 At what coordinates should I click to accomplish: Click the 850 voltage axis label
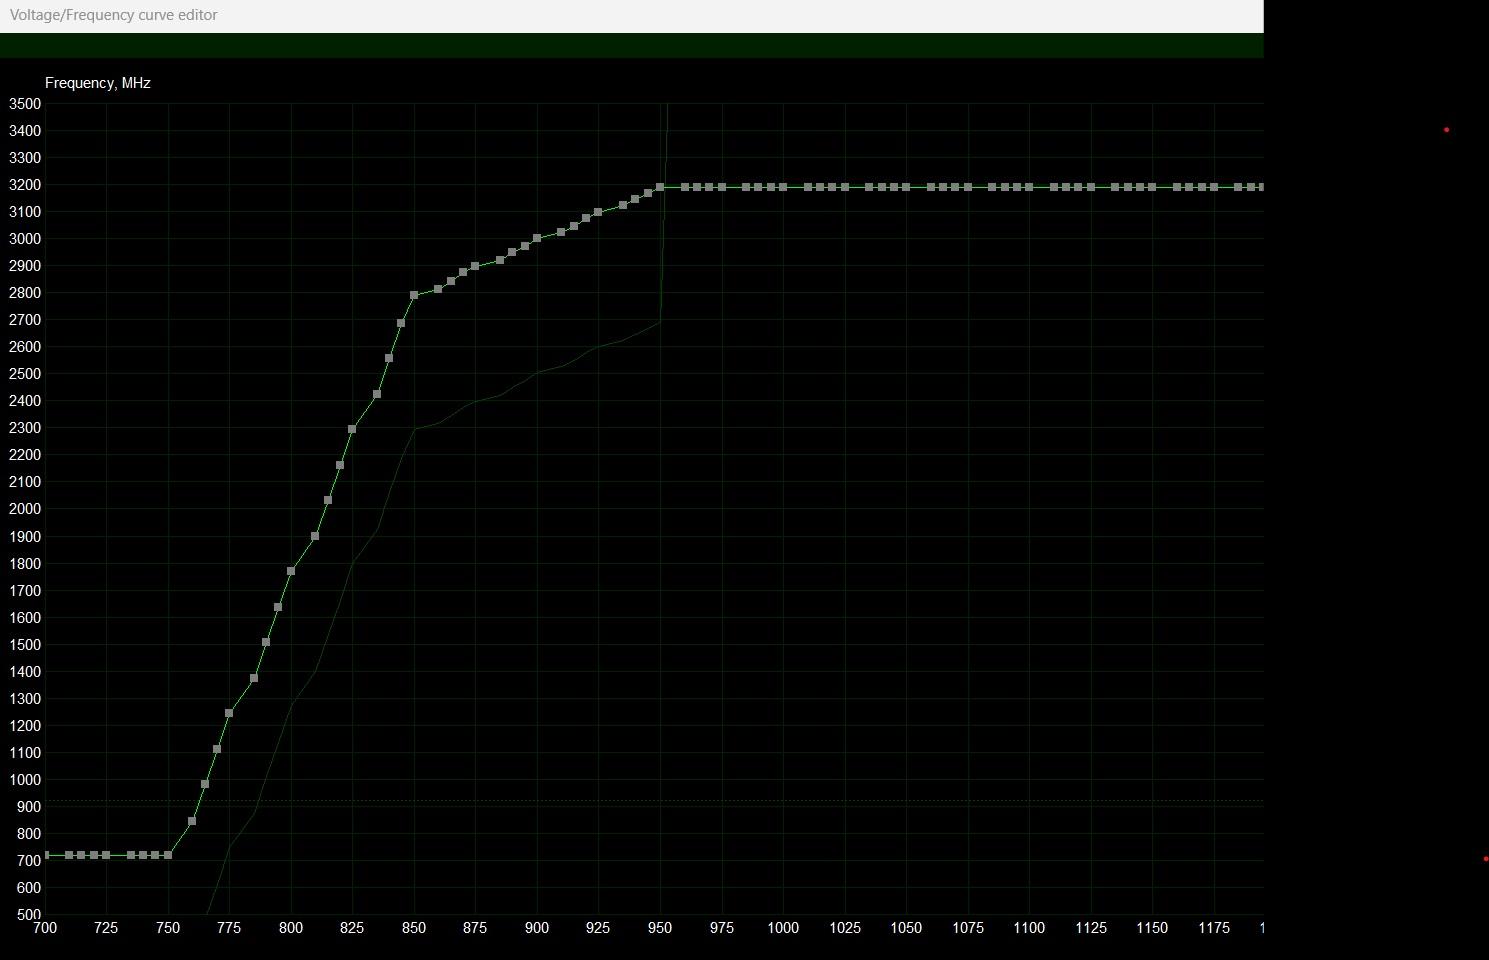(414, 928)
